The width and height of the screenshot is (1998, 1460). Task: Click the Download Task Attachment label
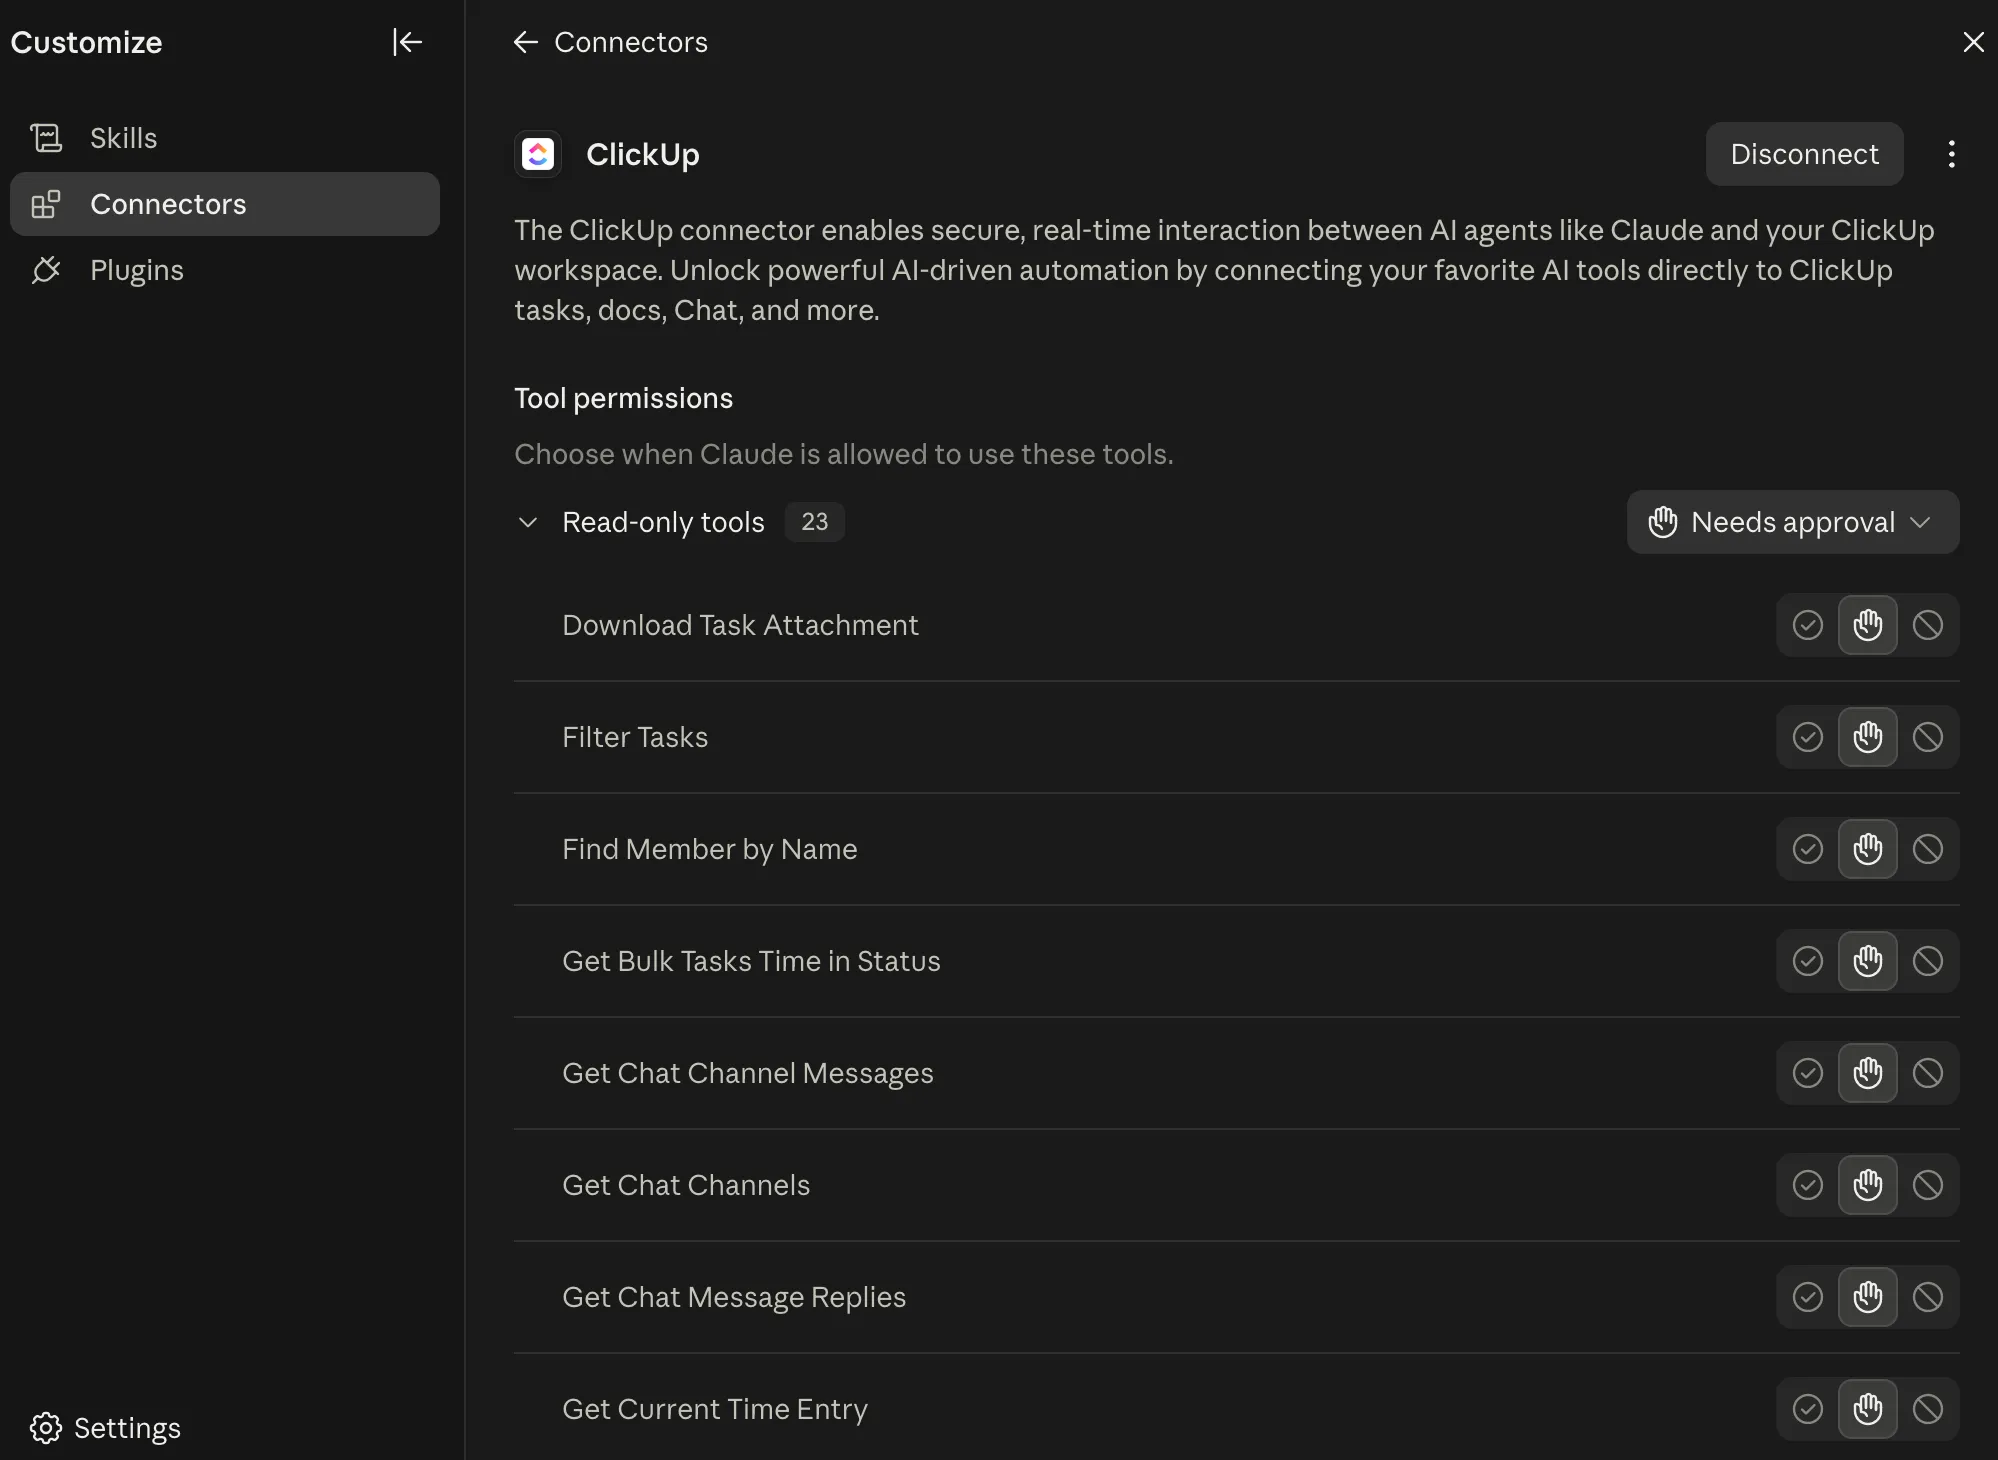(x=740, y=625)
